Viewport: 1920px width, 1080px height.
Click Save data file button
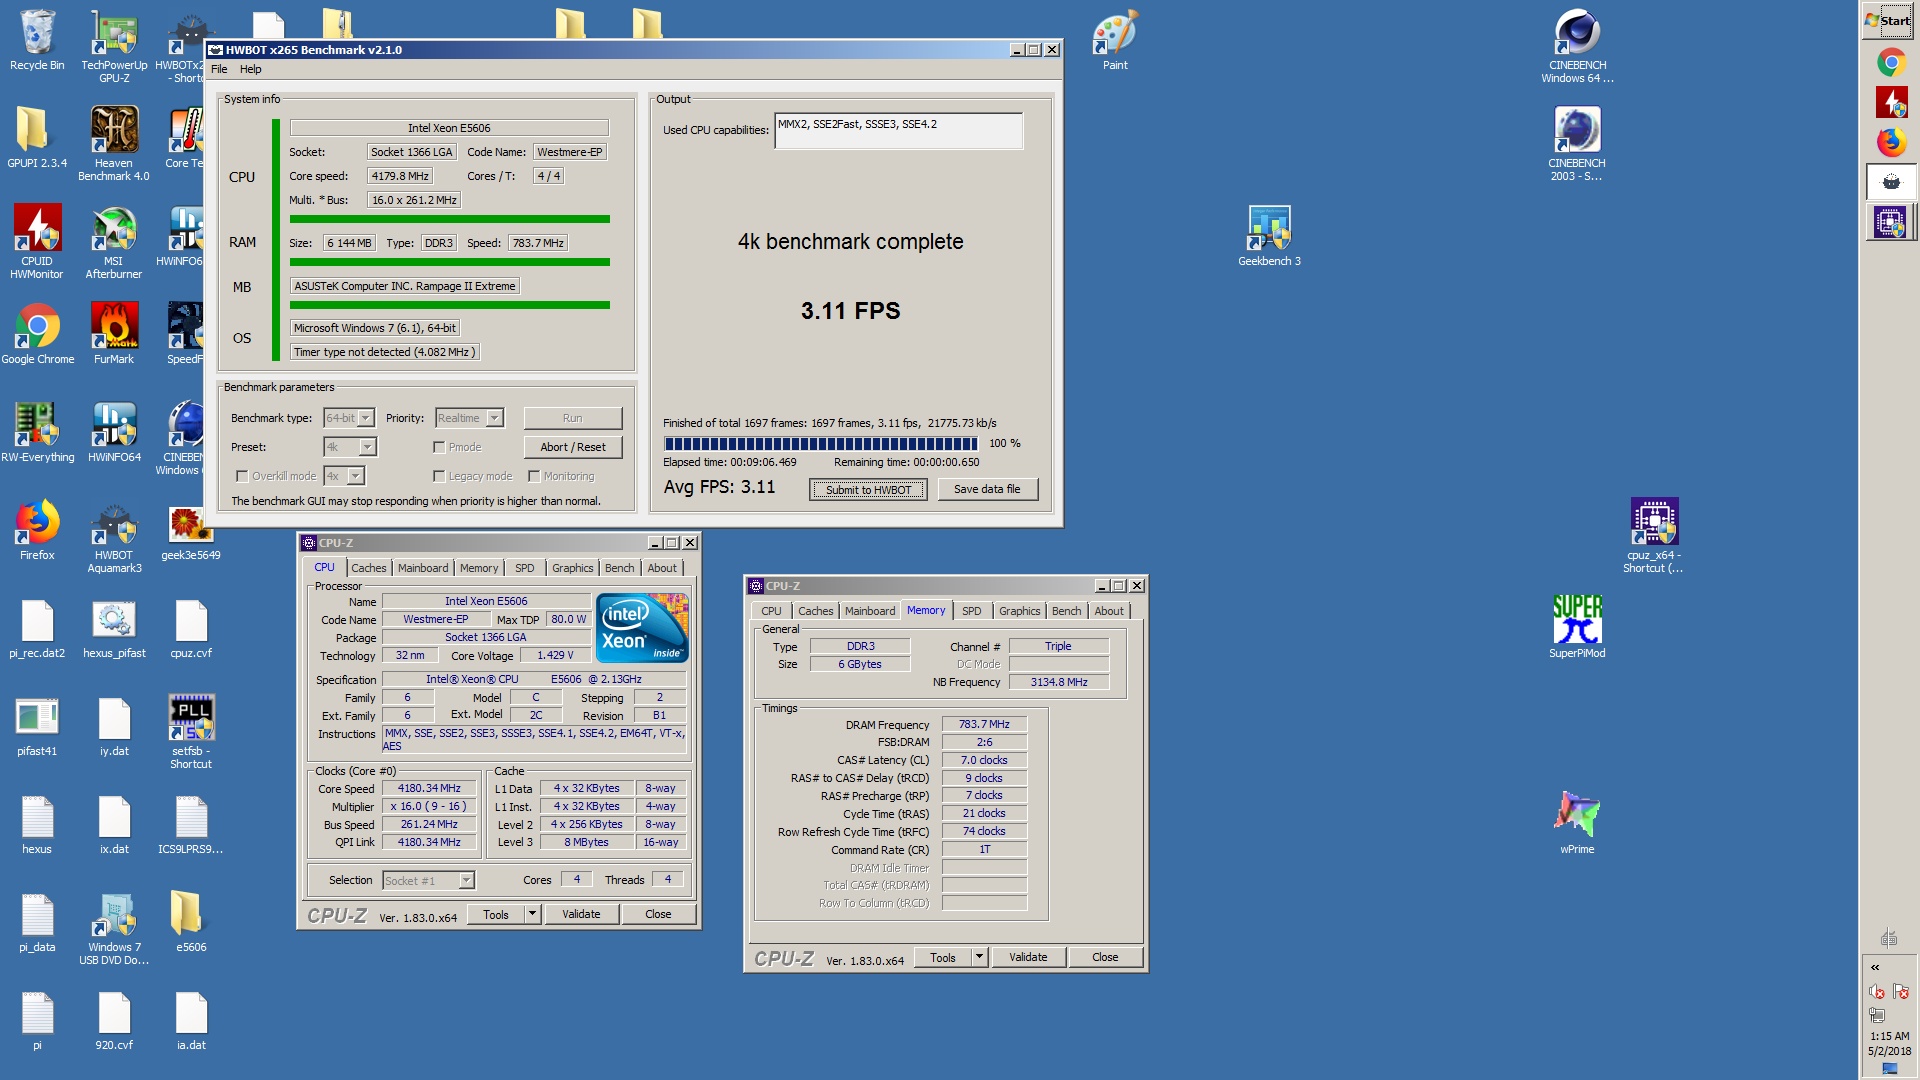tap(987, 489)
